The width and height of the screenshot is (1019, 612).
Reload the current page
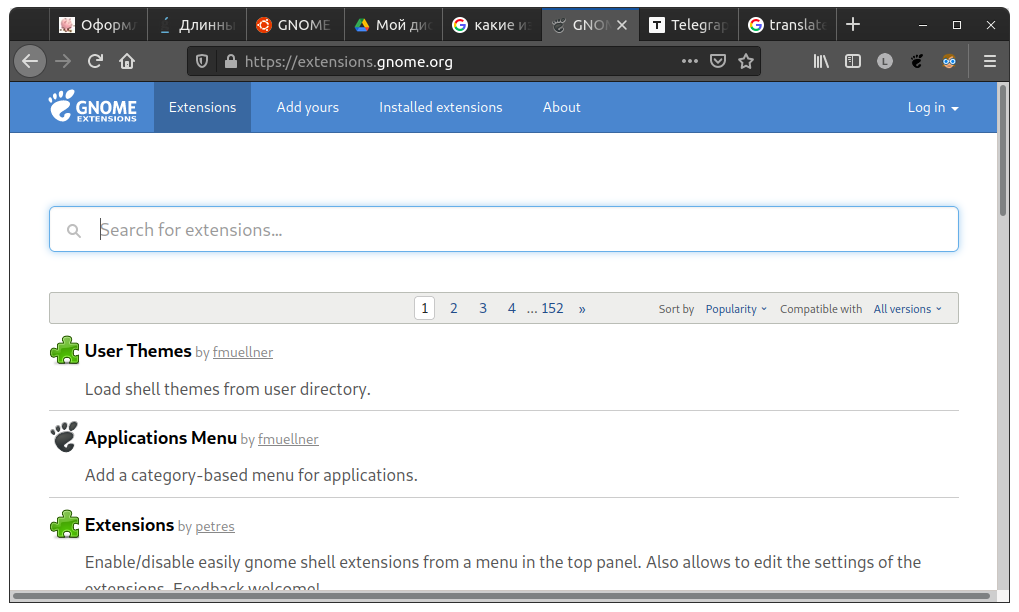pyautogui.click(x=96, y=62)
